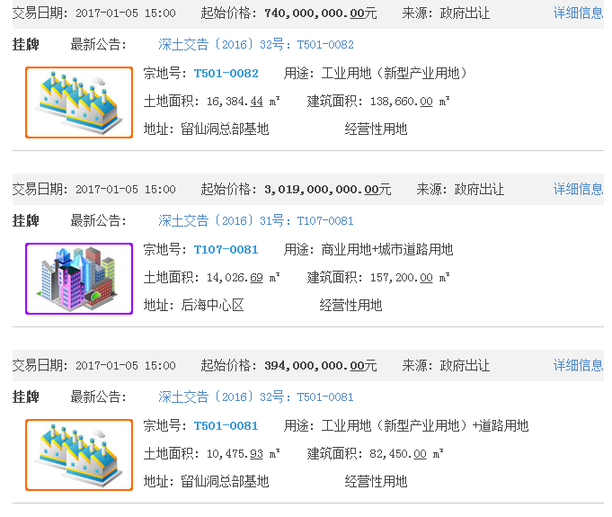Open 详细信息 for the 740,000,000 yuan listing
612x517 pixels.
coord(578,14)
